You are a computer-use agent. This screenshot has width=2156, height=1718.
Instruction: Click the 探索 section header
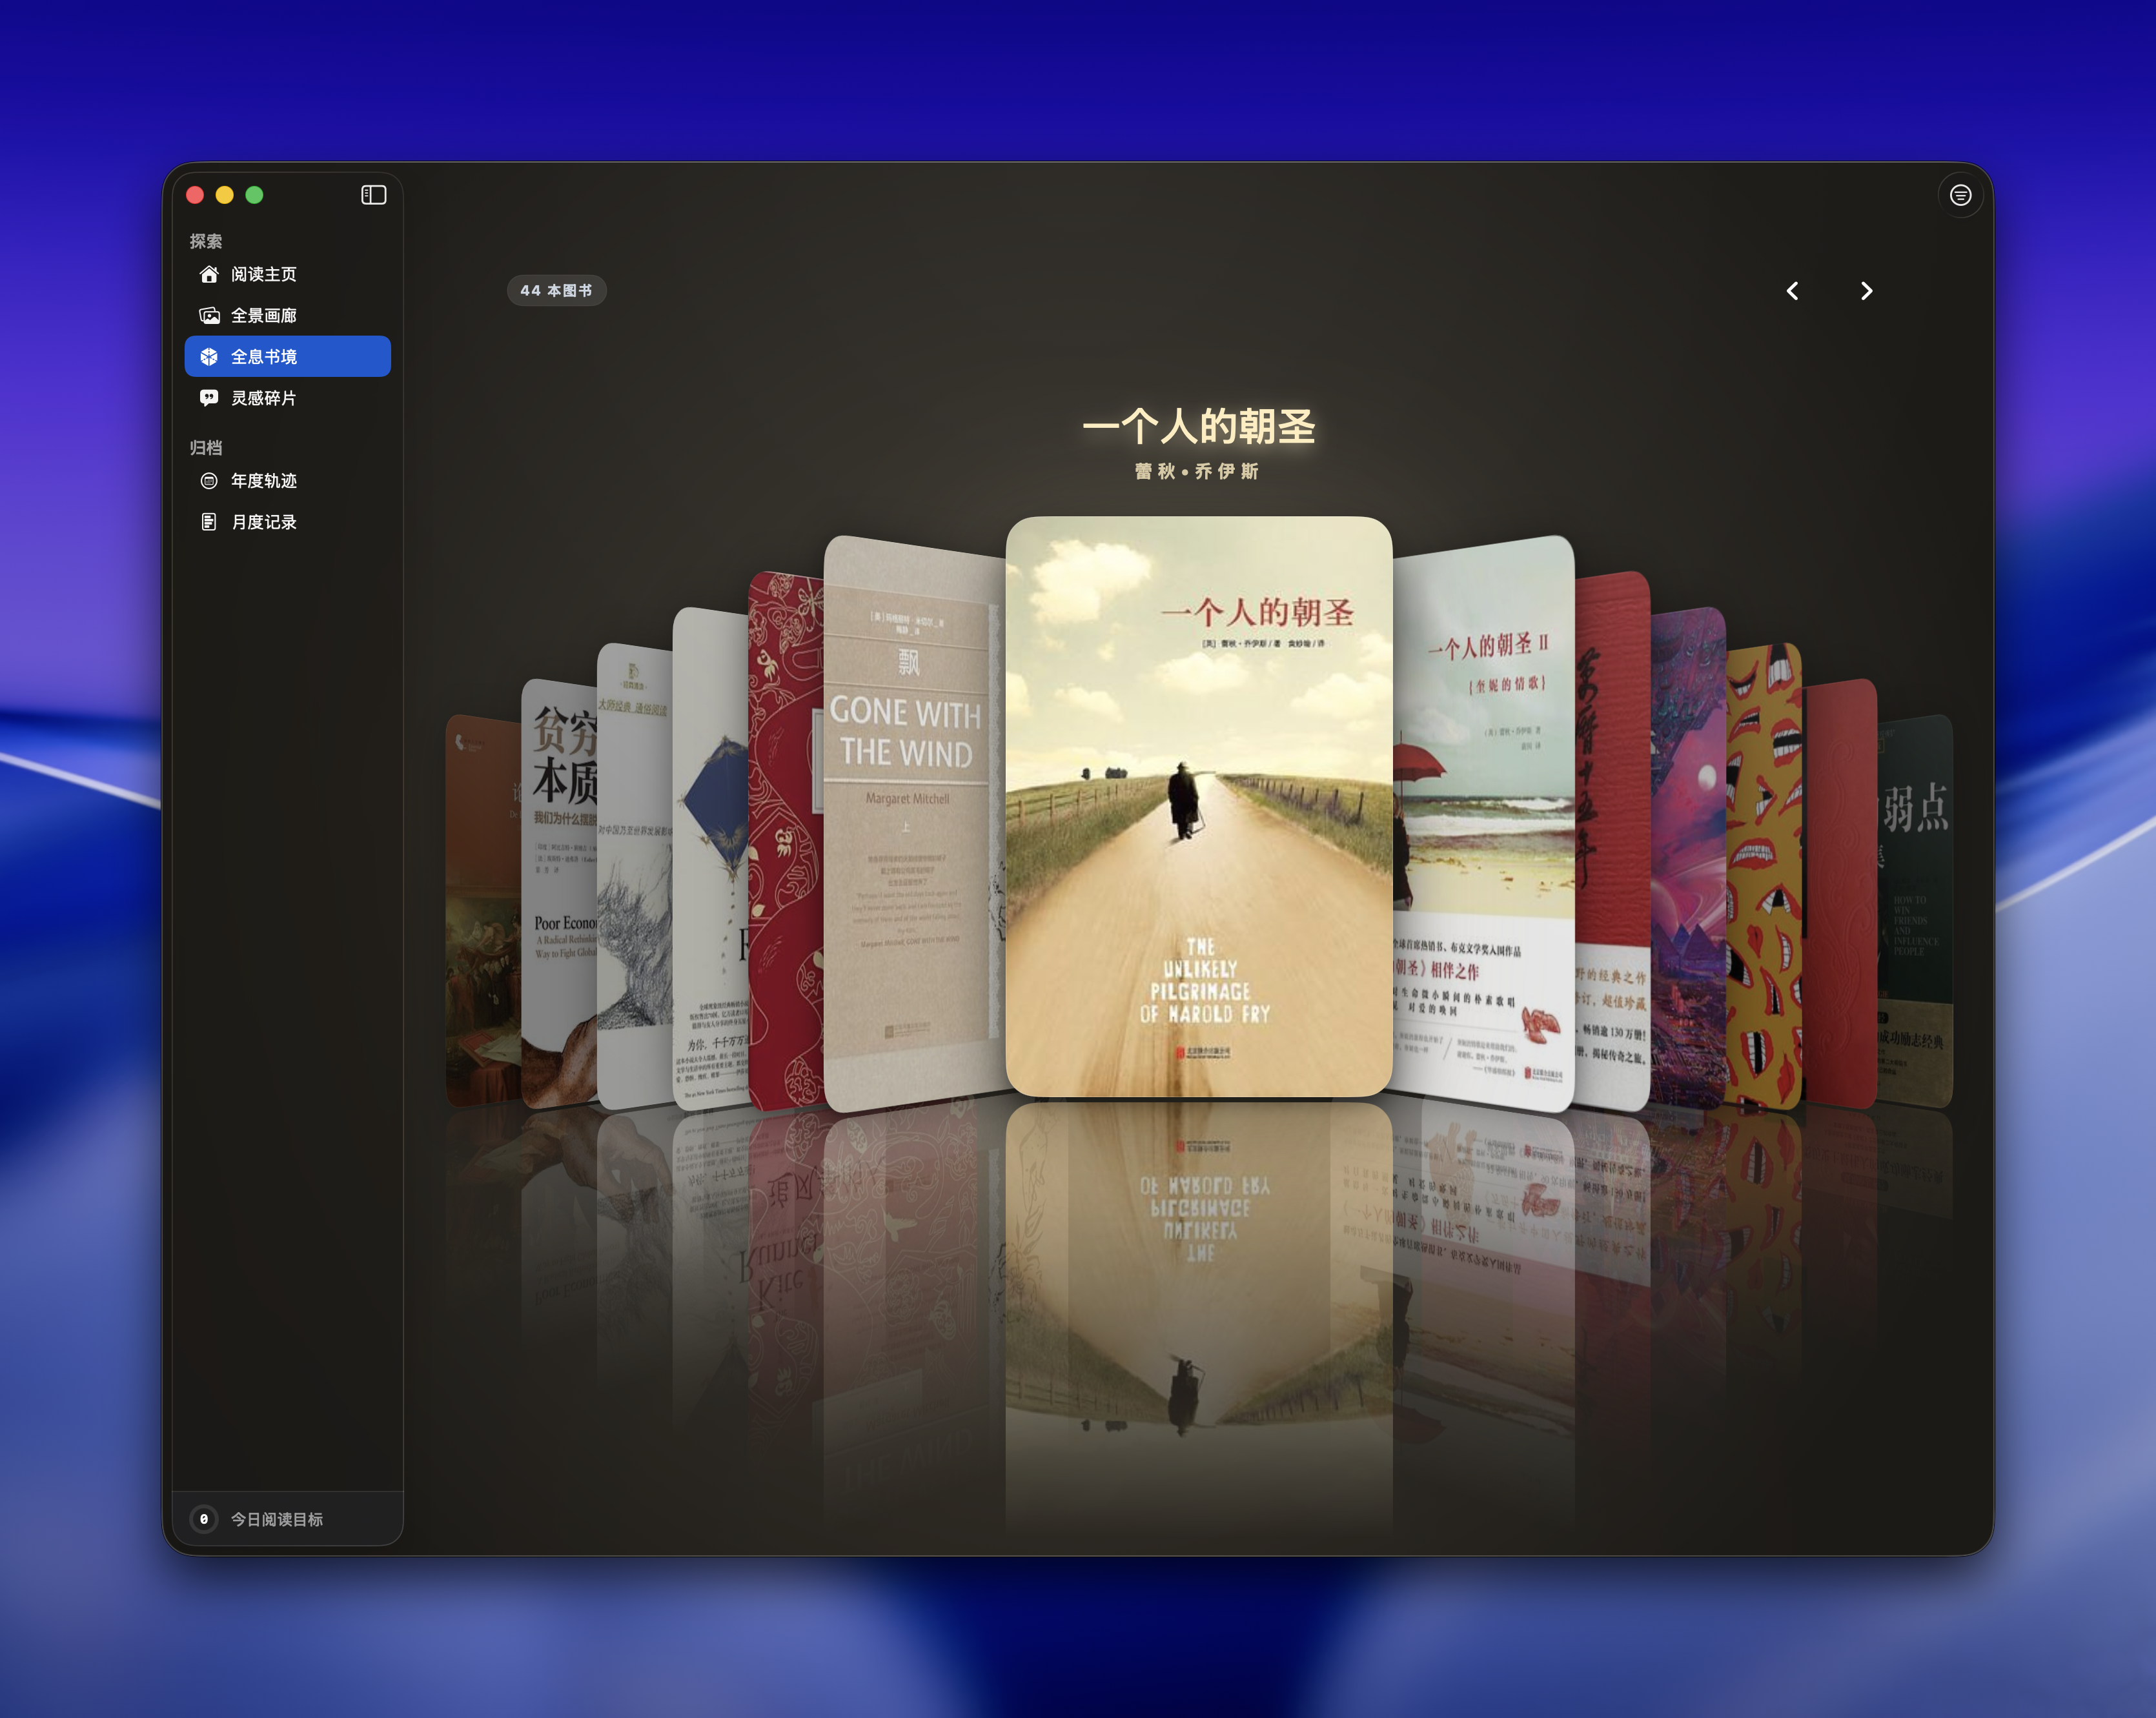click(206, 241)
